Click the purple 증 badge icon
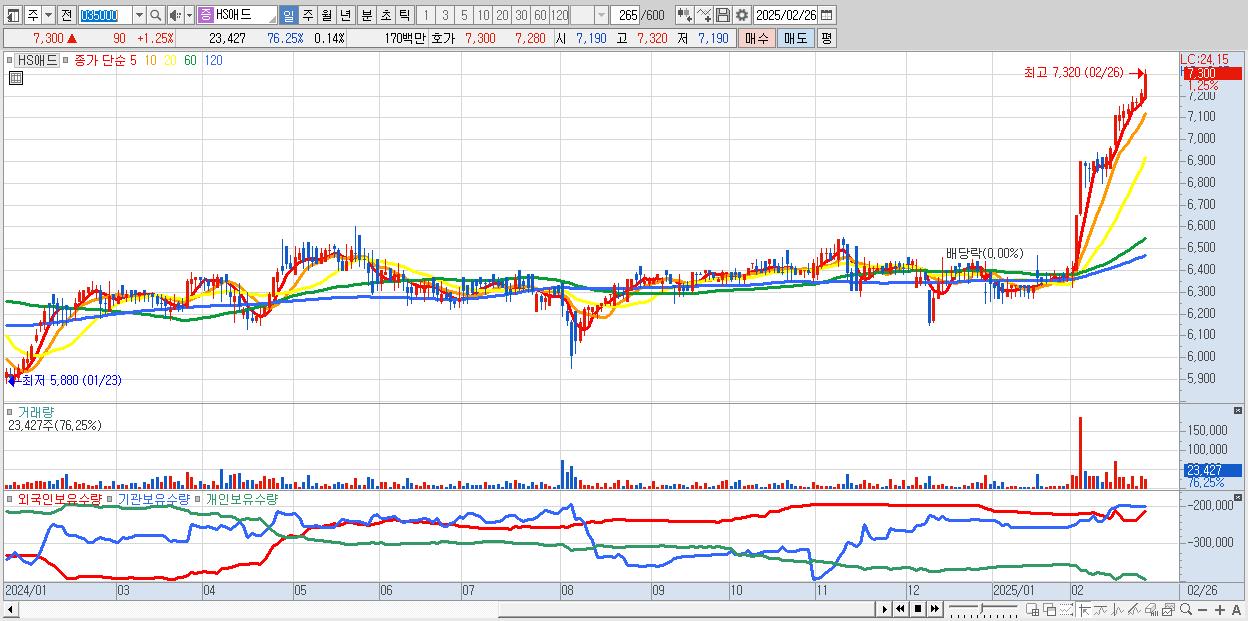The image size is (1248, 621). tap(205, 15)
